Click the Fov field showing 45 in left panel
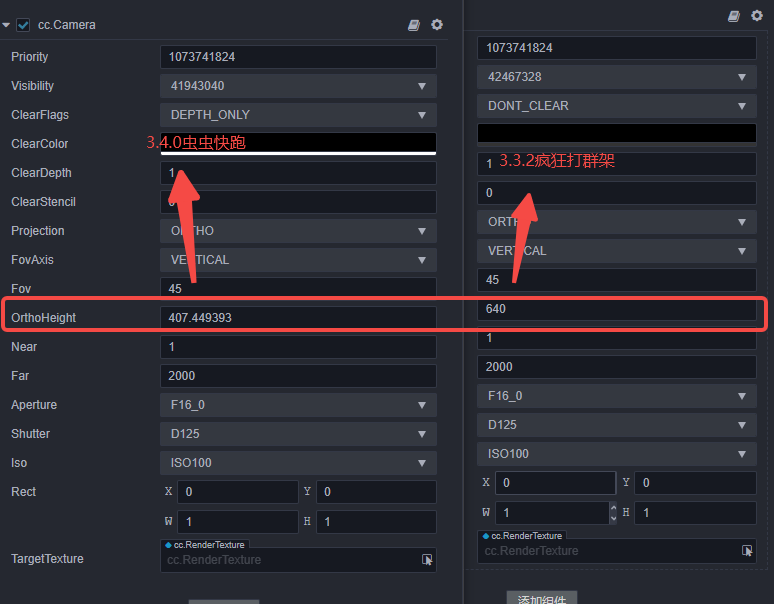The height and width of the screenshot is (604, 774). (x=298, y=288)
